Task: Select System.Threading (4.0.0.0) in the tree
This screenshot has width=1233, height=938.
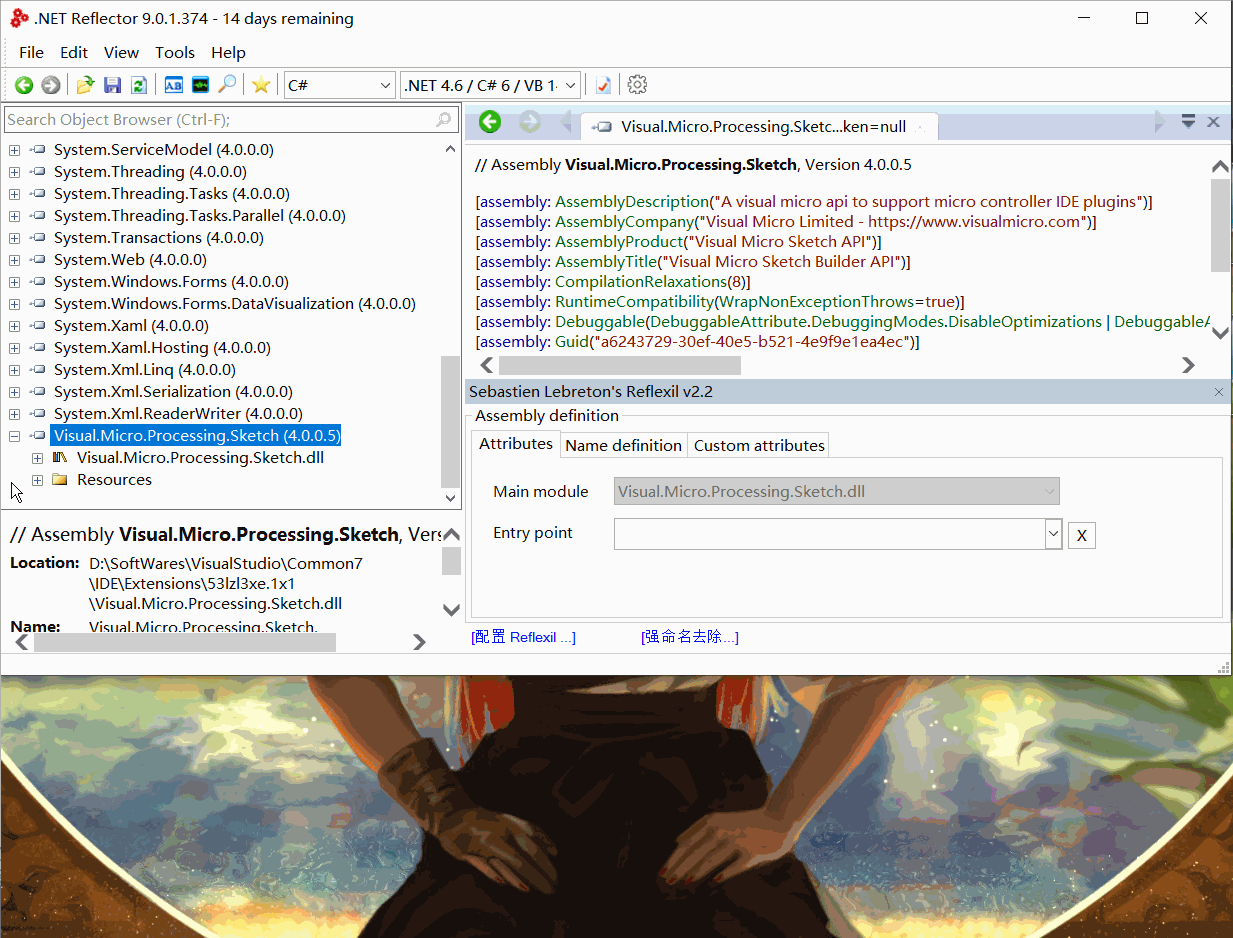Action: tap(149, 172)
